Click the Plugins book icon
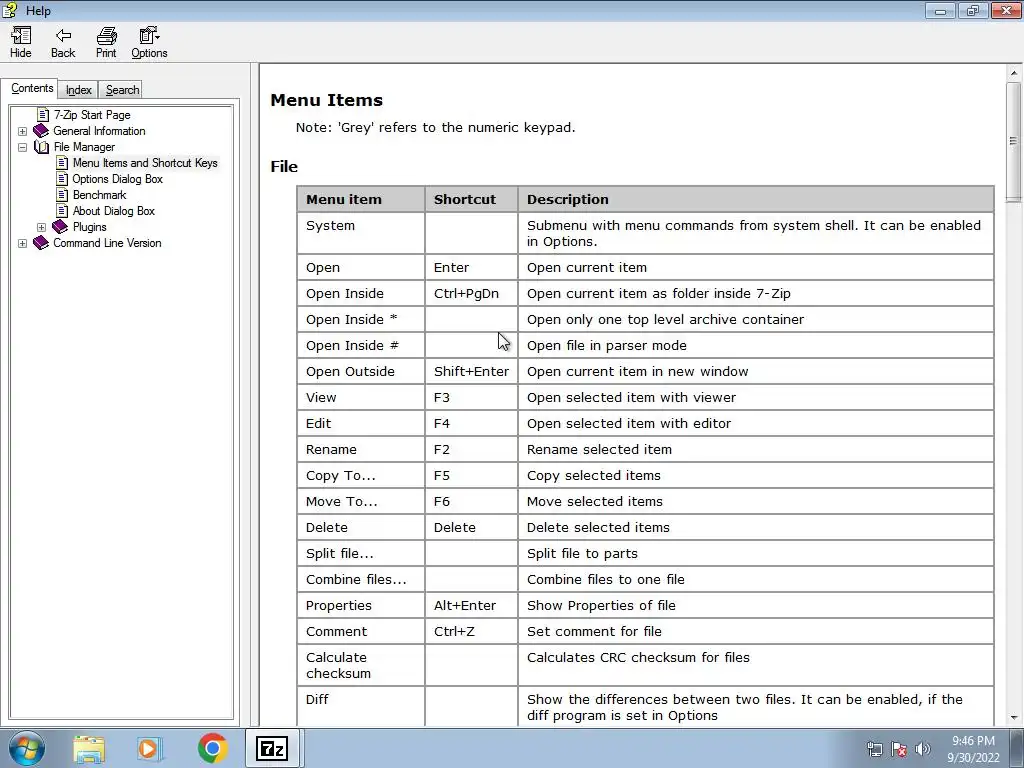The height and width of the screenshot is (768, 1024). click(x=60, y=227)
